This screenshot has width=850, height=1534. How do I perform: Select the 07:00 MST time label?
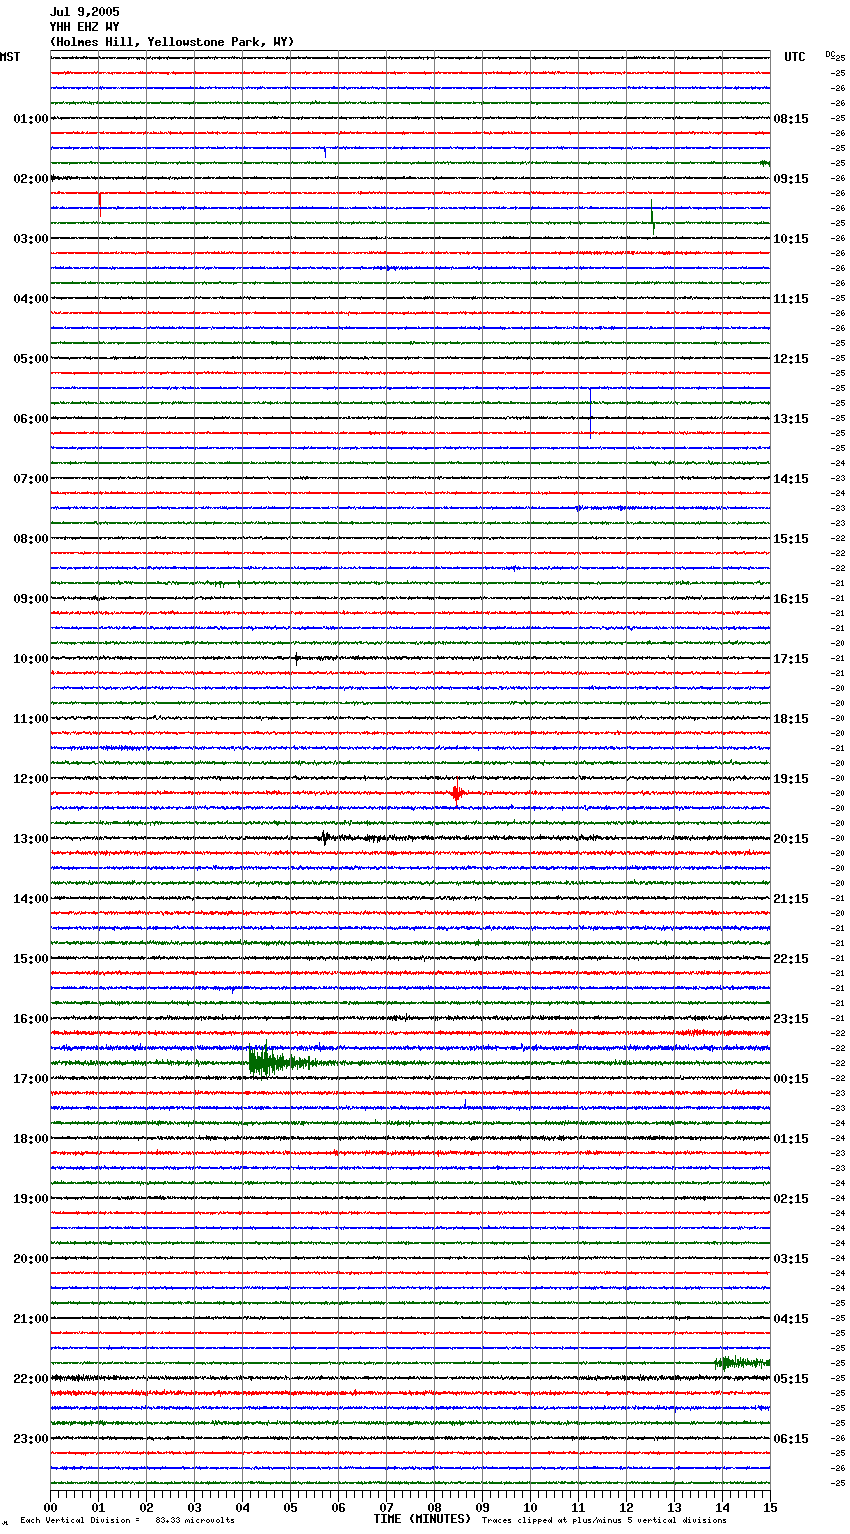[31, 479]
